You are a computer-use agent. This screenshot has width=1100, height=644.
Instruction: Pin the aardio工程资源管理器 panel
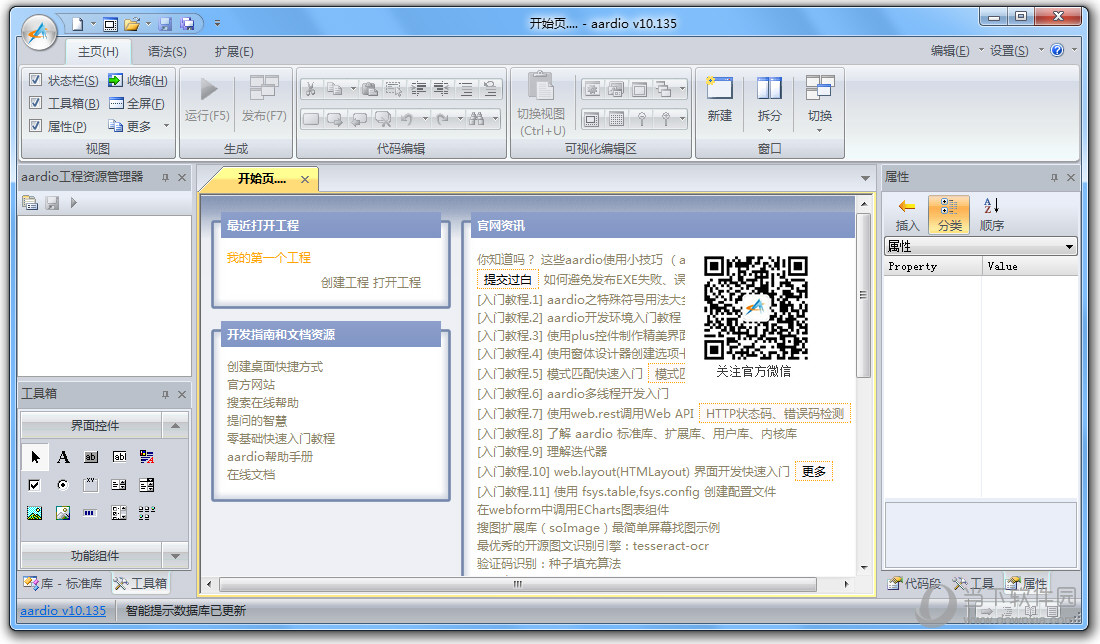166,177
